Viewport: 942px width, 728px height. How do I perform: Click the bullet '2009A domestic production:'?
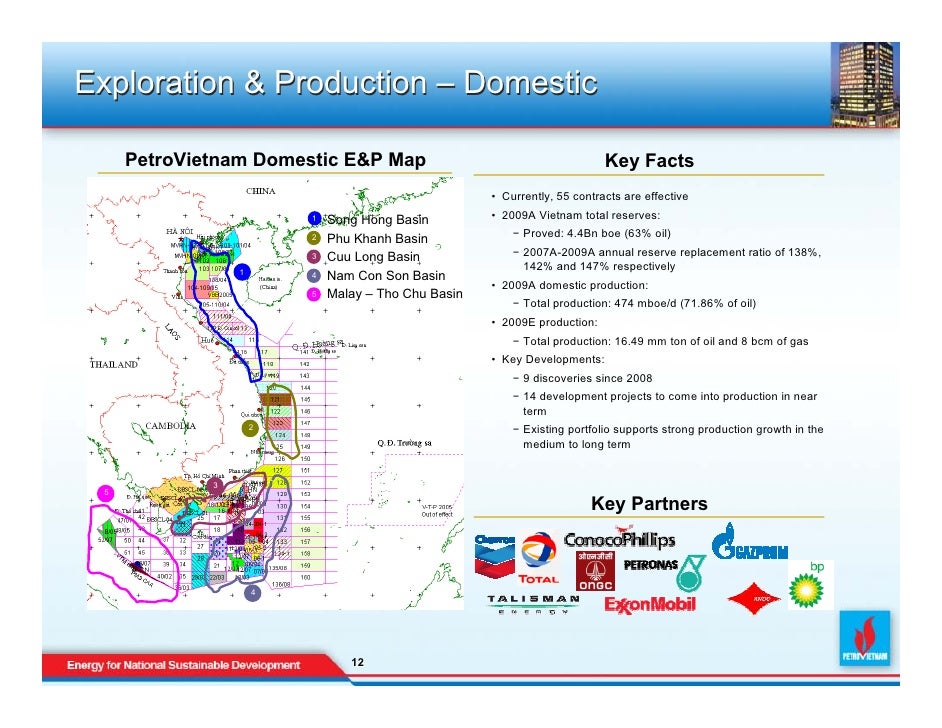click(574, 285)
